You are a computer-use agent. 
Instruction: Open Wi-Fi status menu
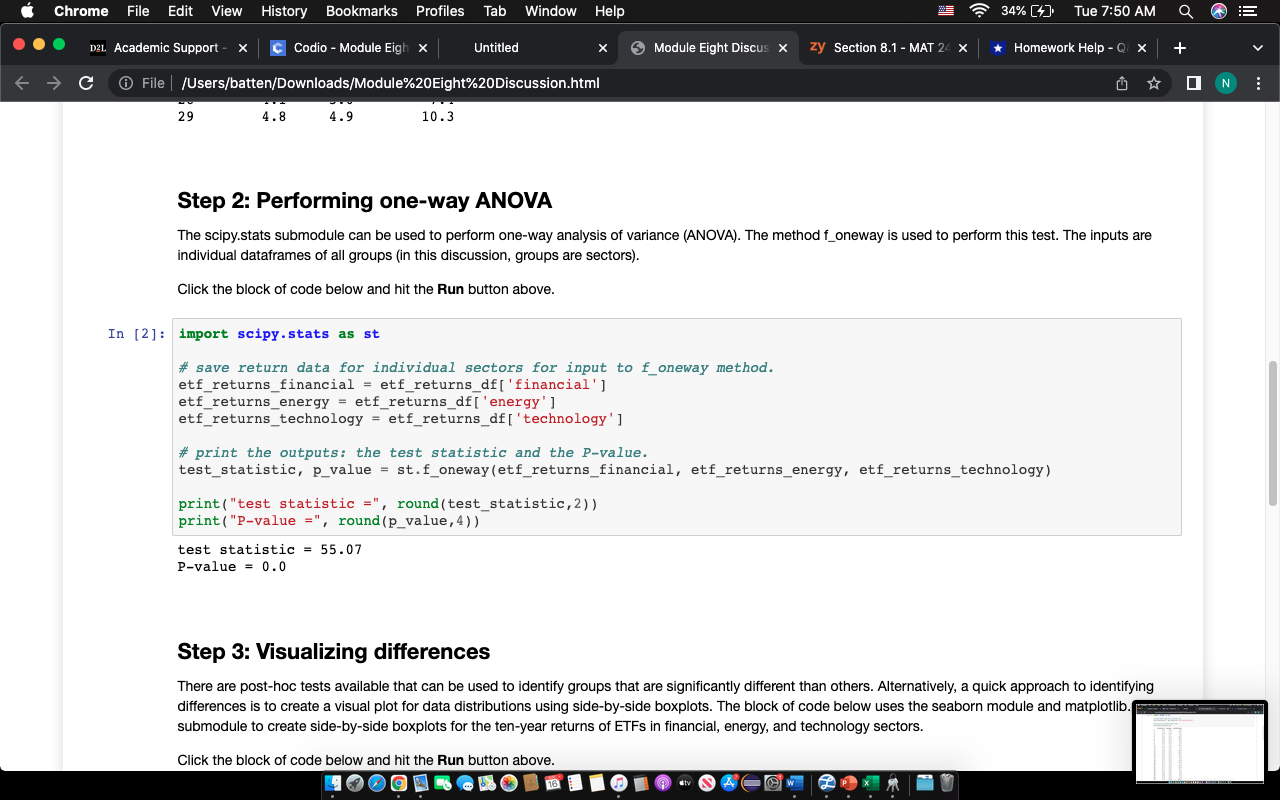[980, 11]
